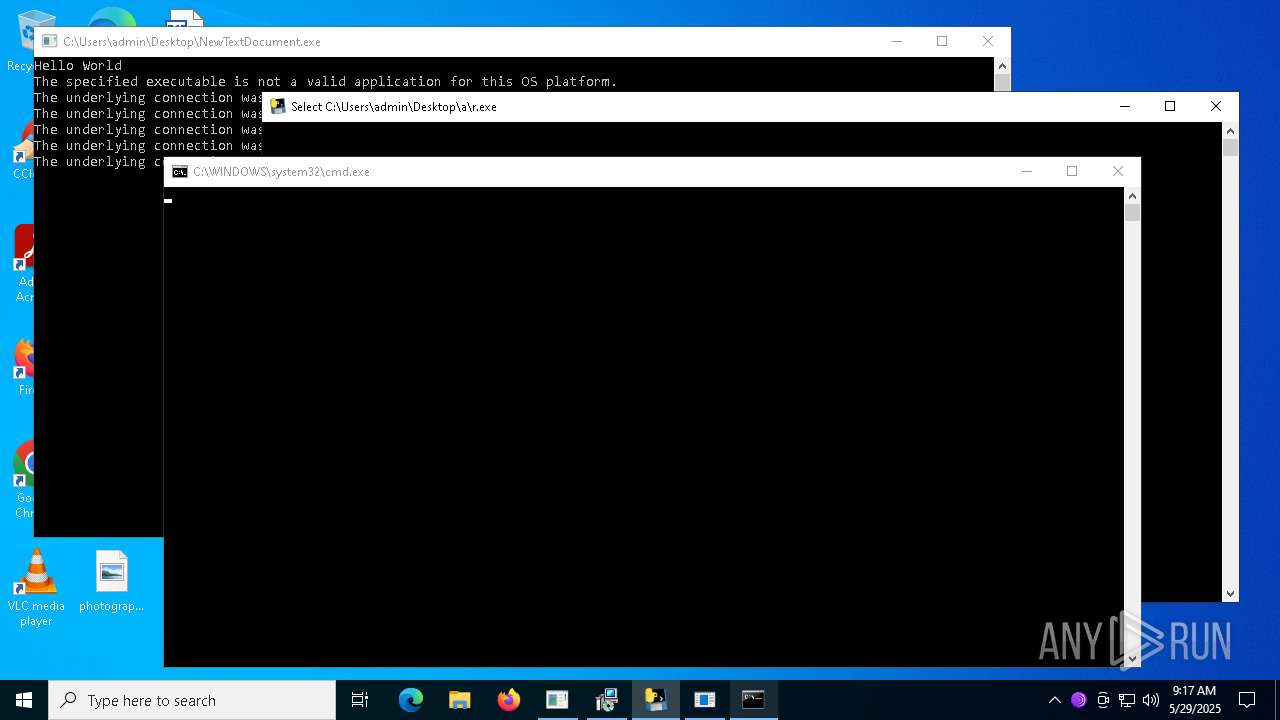Open Adobe Acrobat desktop shortcut
Screen dimensions: 1280x720
[23, 264]
